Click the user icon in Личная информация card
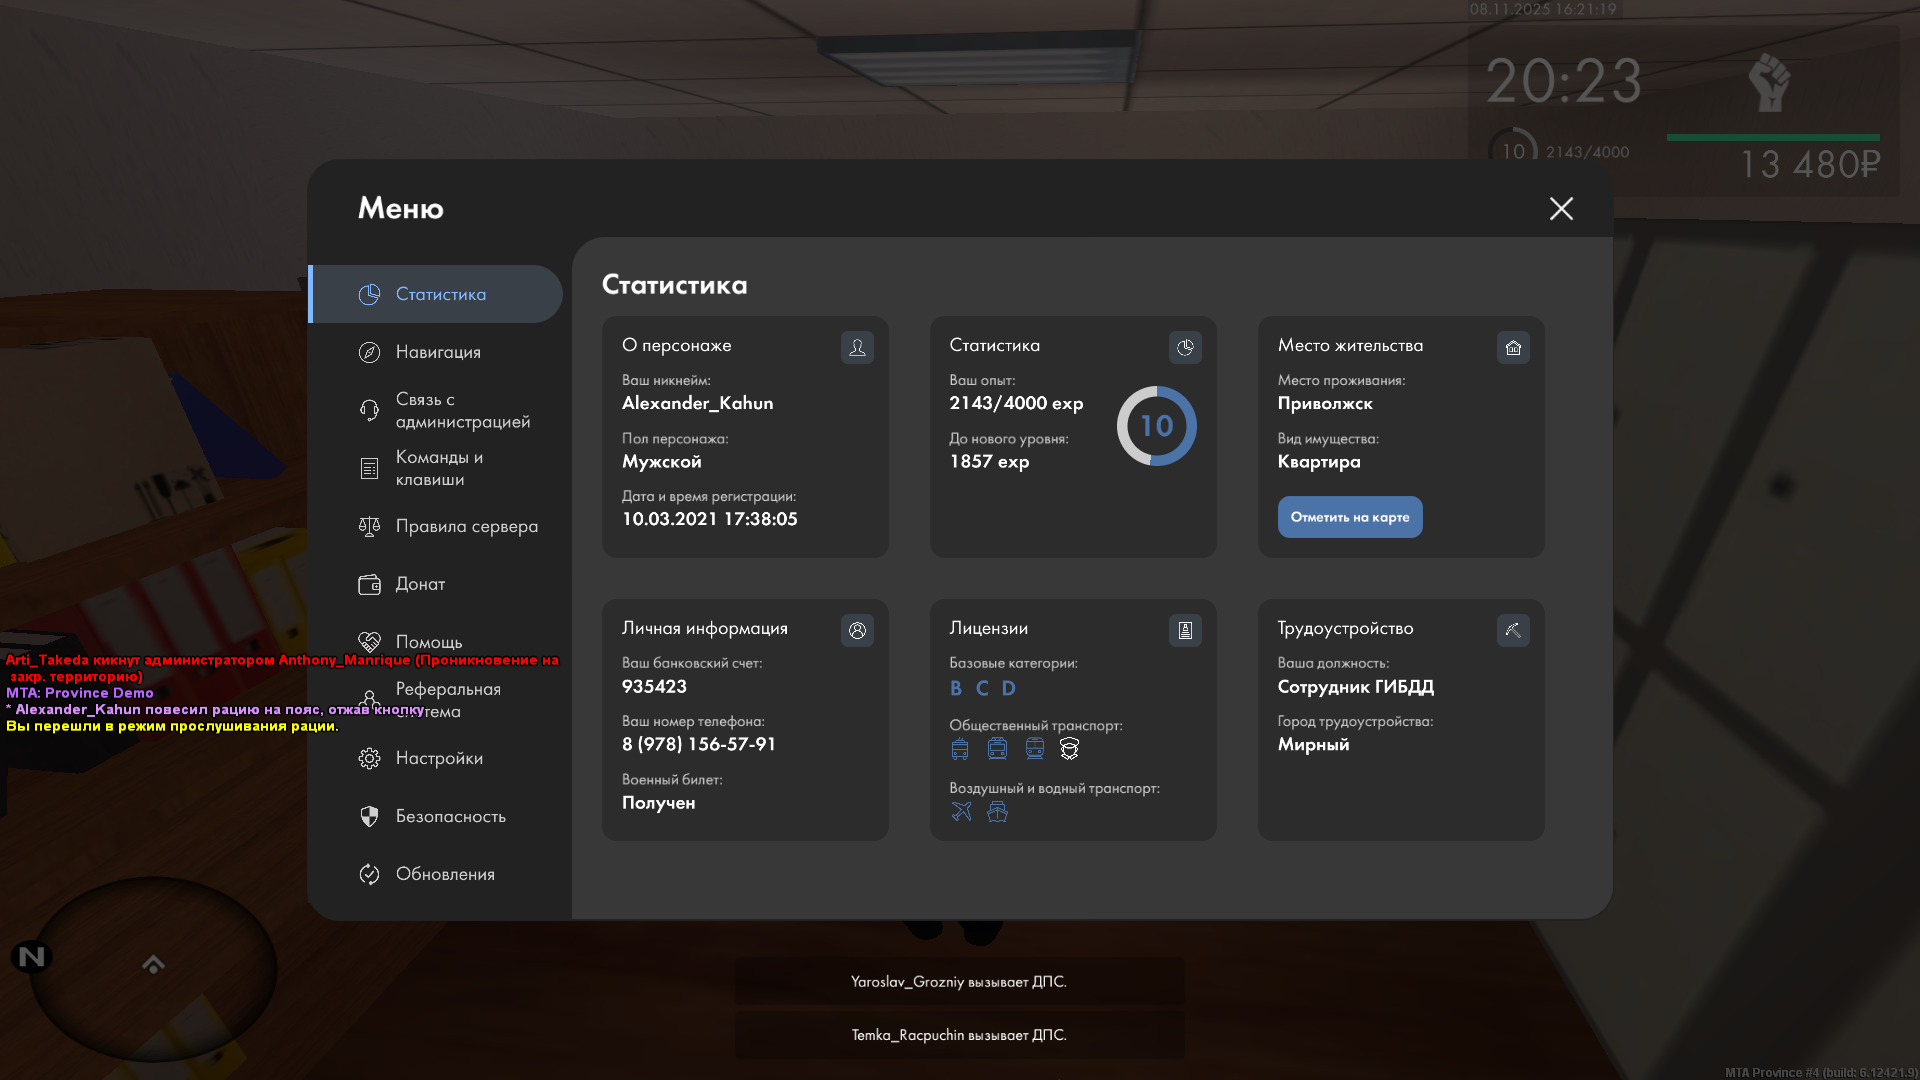 click(857, 630)
